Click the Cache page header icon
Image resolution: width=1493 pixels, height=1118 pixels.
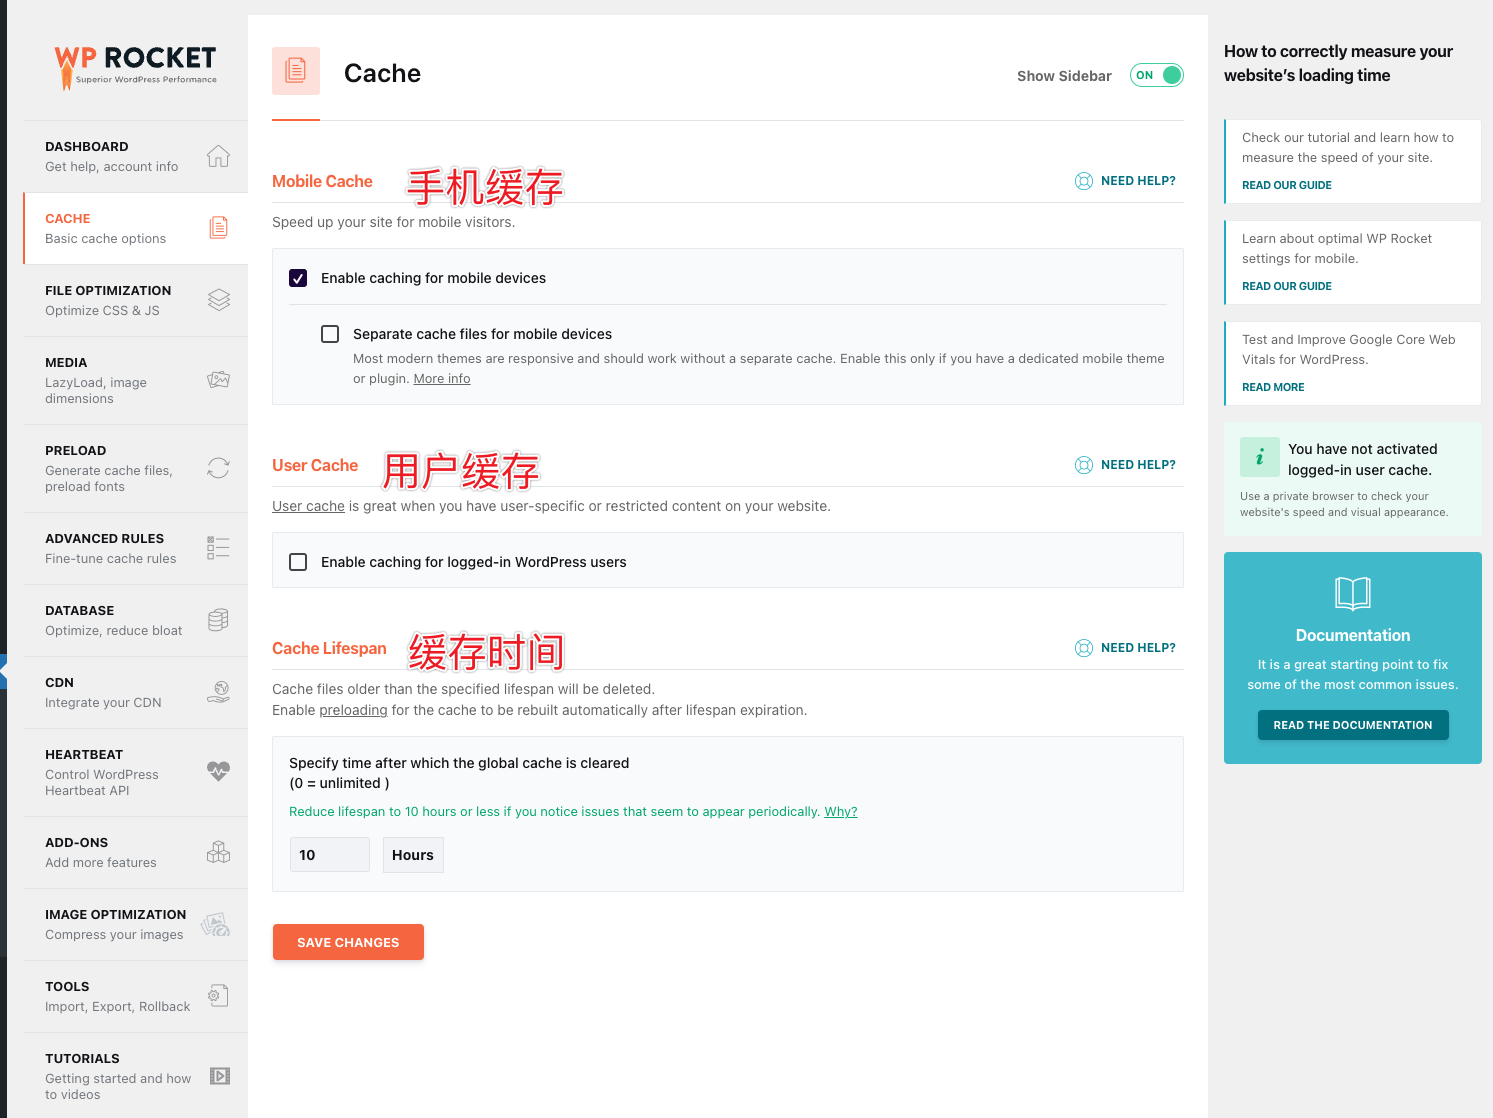coord(296,71)
